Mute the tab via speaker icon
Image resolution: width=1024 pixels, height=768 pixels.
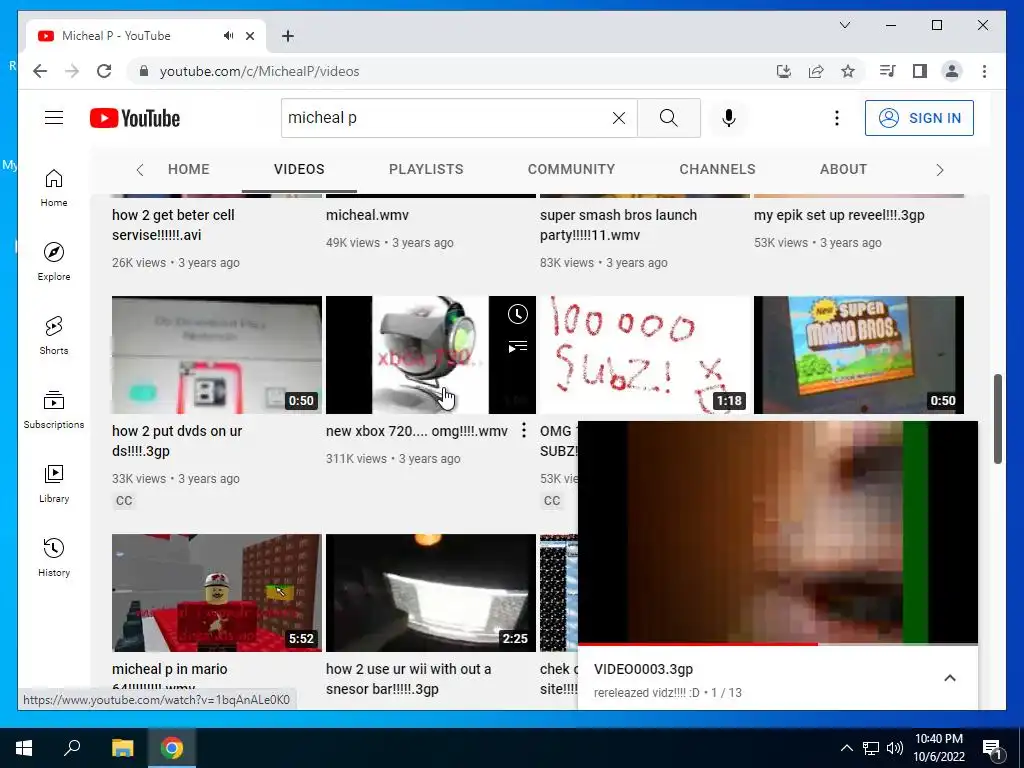[x=228, y=36]
